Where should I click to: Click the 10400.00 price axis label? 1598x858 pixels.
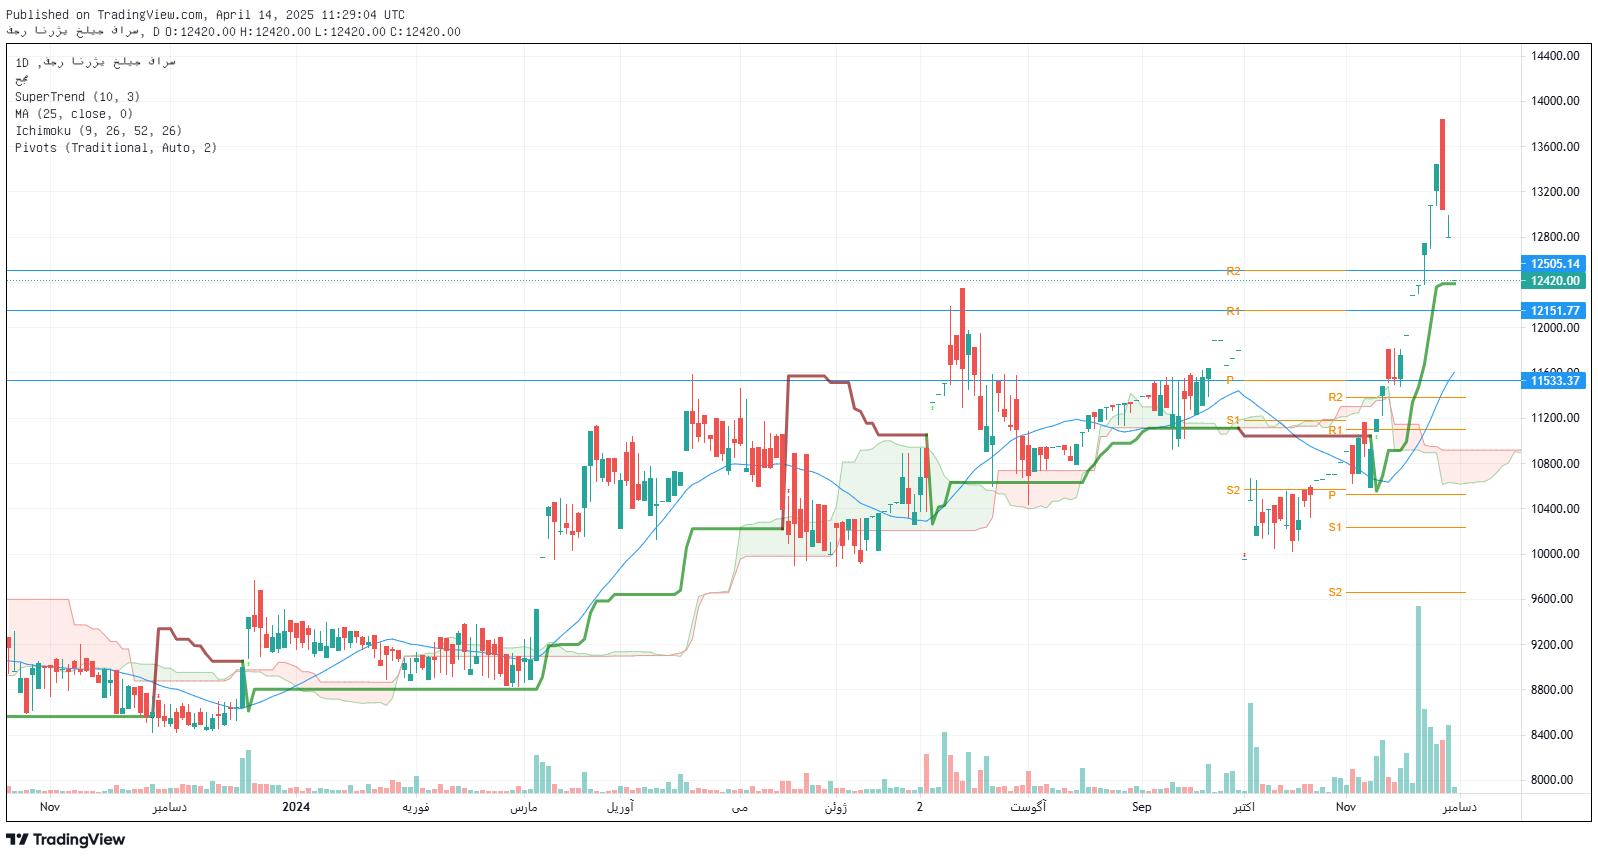(1555, 509)
